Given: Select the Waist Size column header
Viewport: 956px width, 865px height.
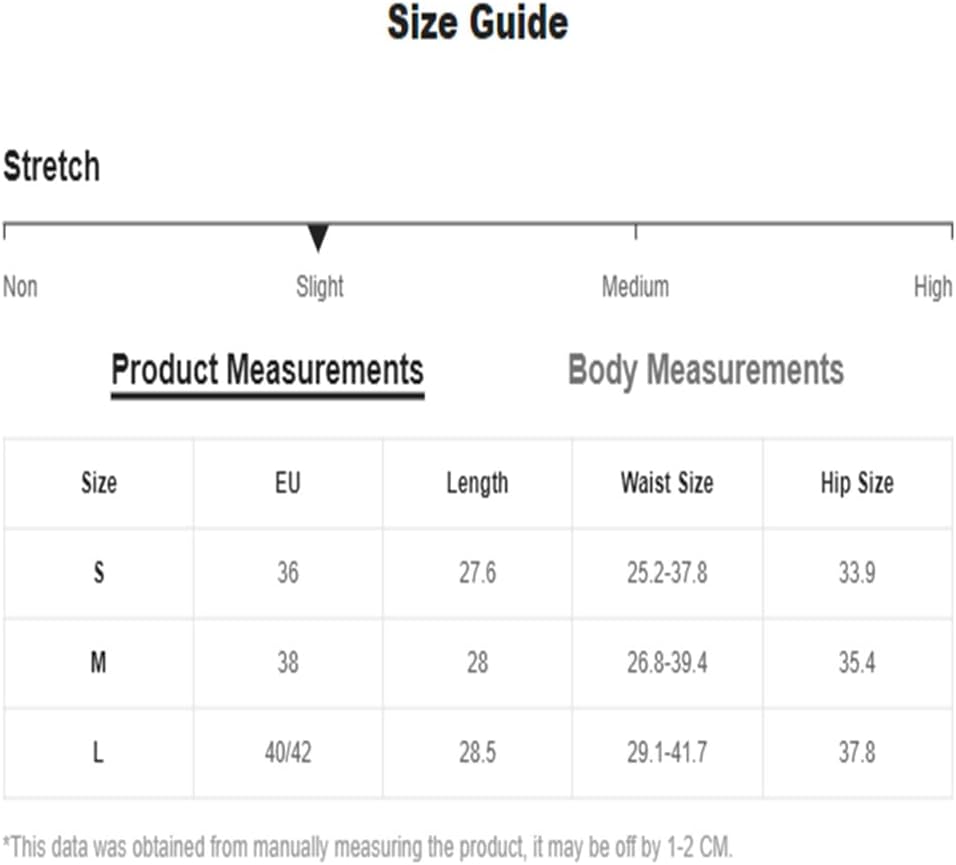Looking at the screenshot, I should pyautogui.click(x=667, y=483).
